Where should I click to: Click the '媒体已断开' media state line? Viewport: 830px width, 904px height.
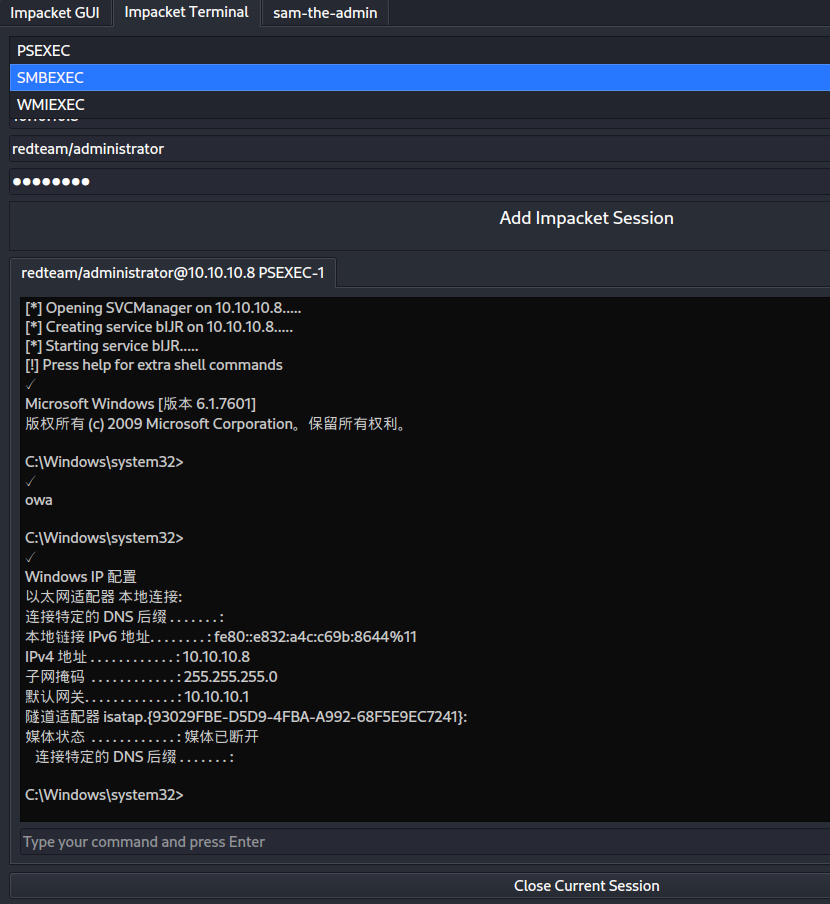142,737
